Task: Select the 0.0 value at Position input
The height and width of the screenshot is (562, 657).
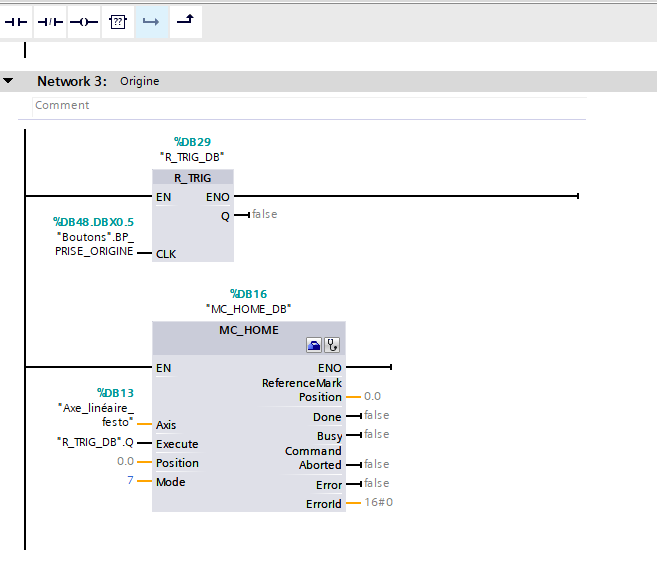Action: point(125,461)
